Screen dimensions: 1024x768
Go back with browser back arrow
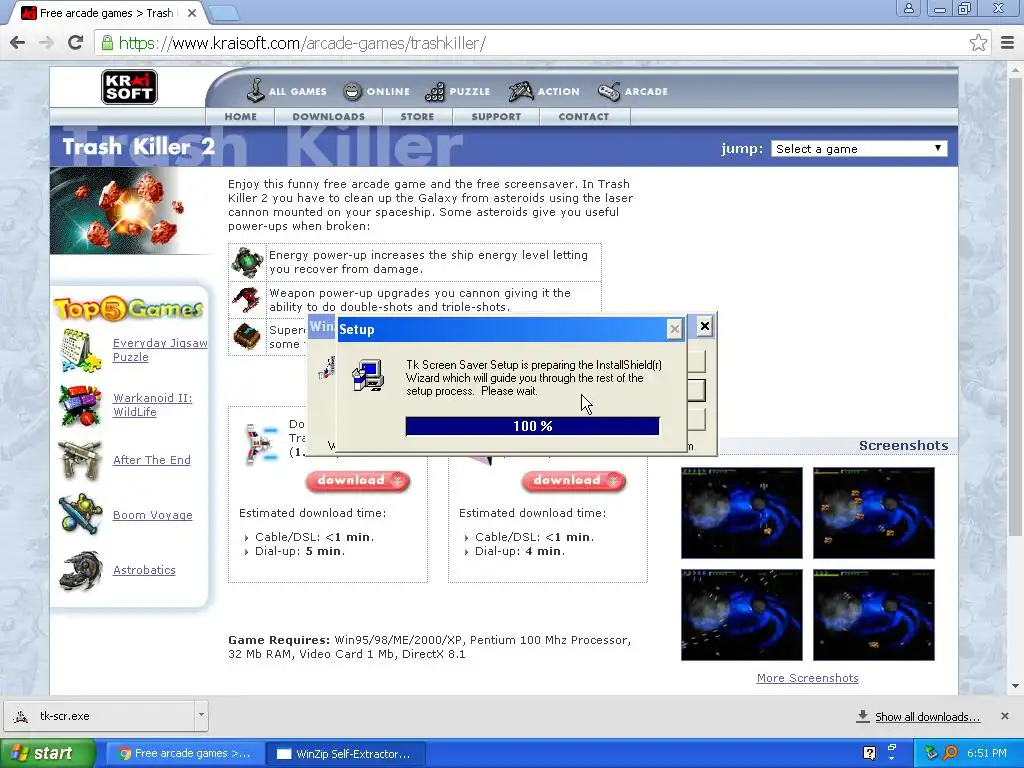(x=18, y=43)
